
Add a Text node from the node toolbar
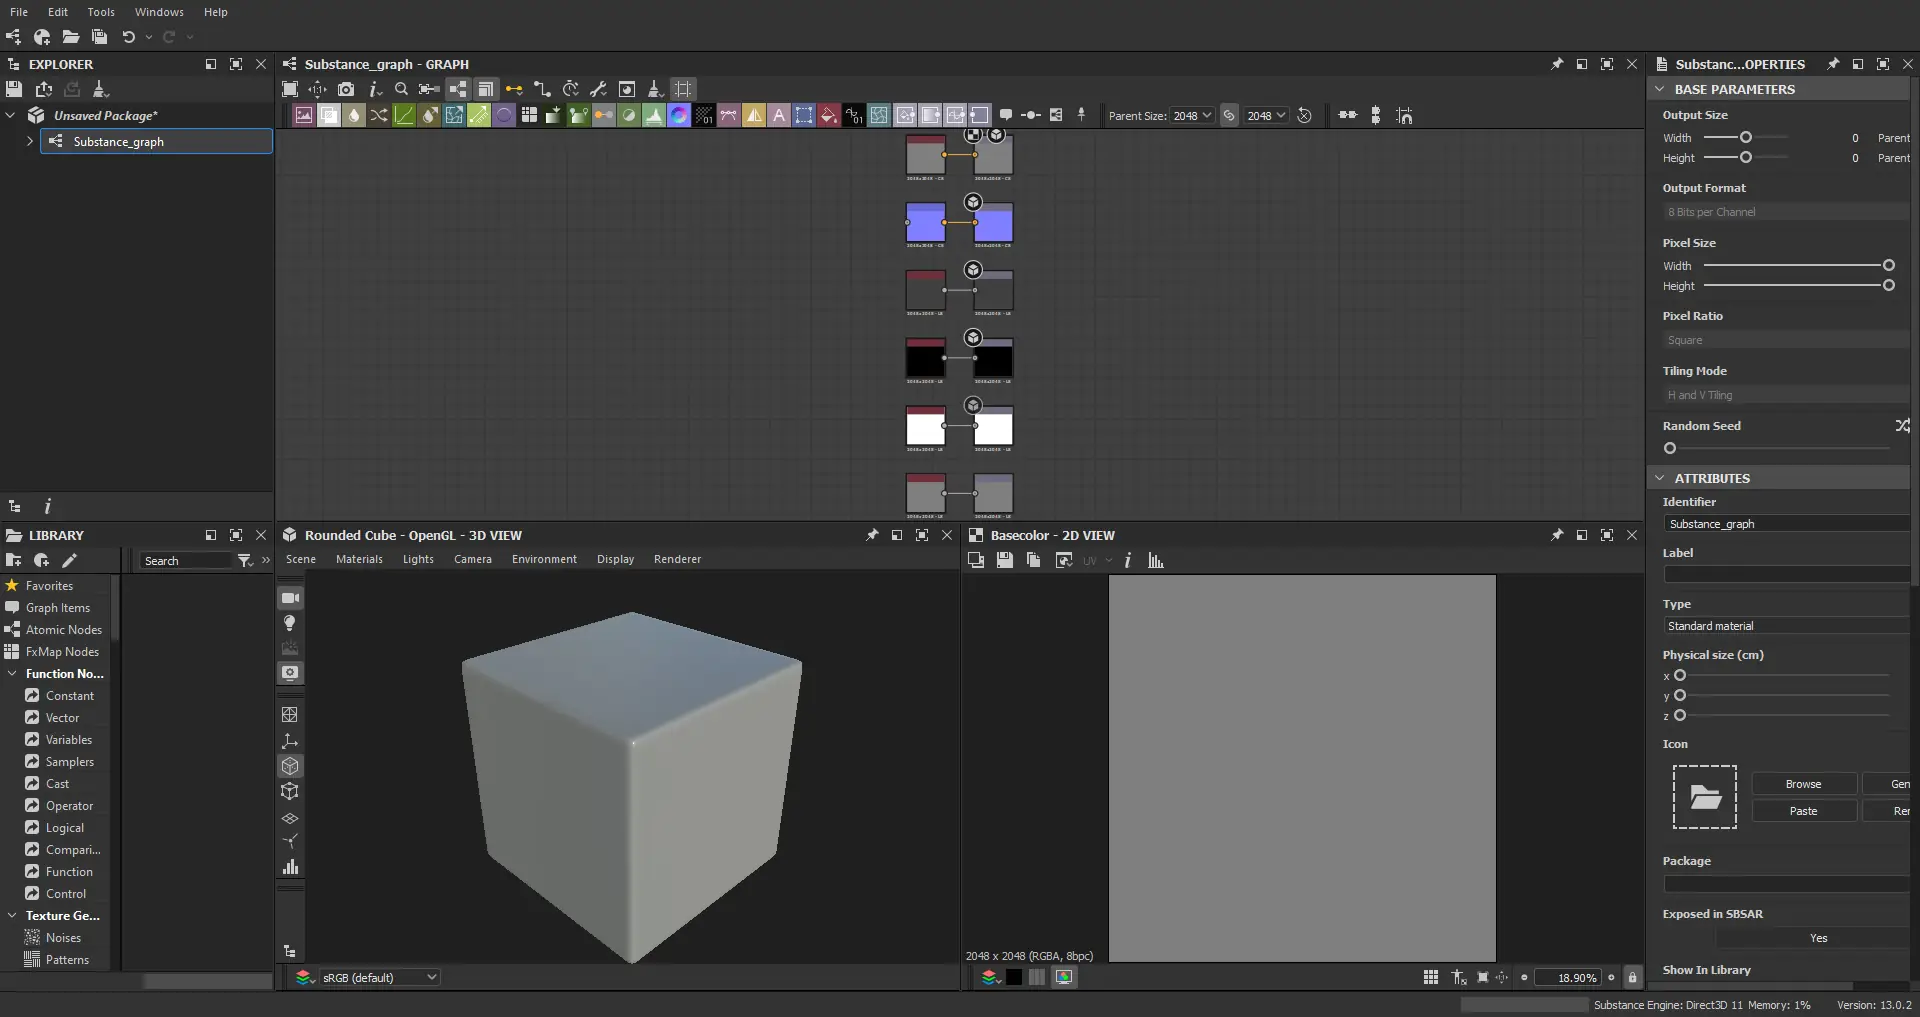pyautogui.click(x=779, y=115)
